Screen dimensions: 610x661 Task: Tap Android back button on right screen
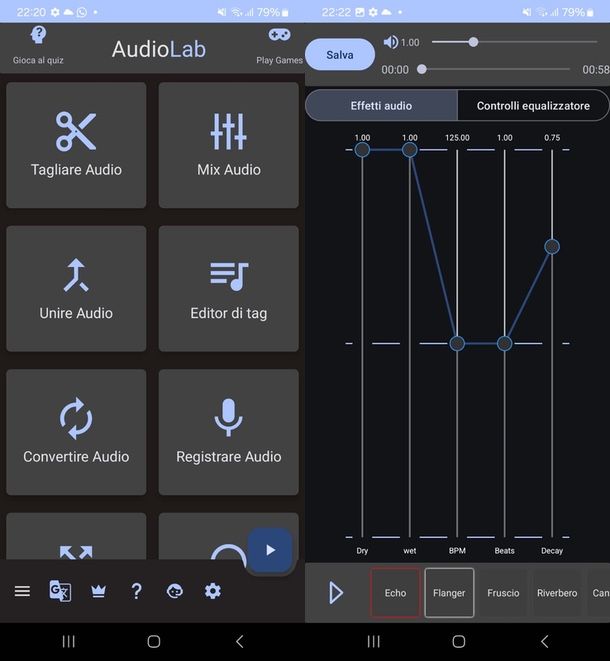click(545, 642)
